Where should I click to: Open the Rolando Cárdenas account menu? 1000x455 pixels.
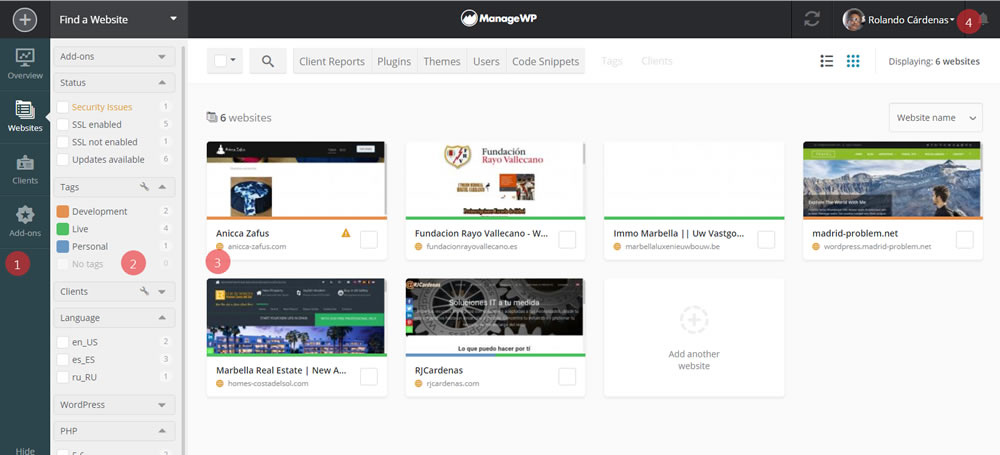tap(911, 20)
